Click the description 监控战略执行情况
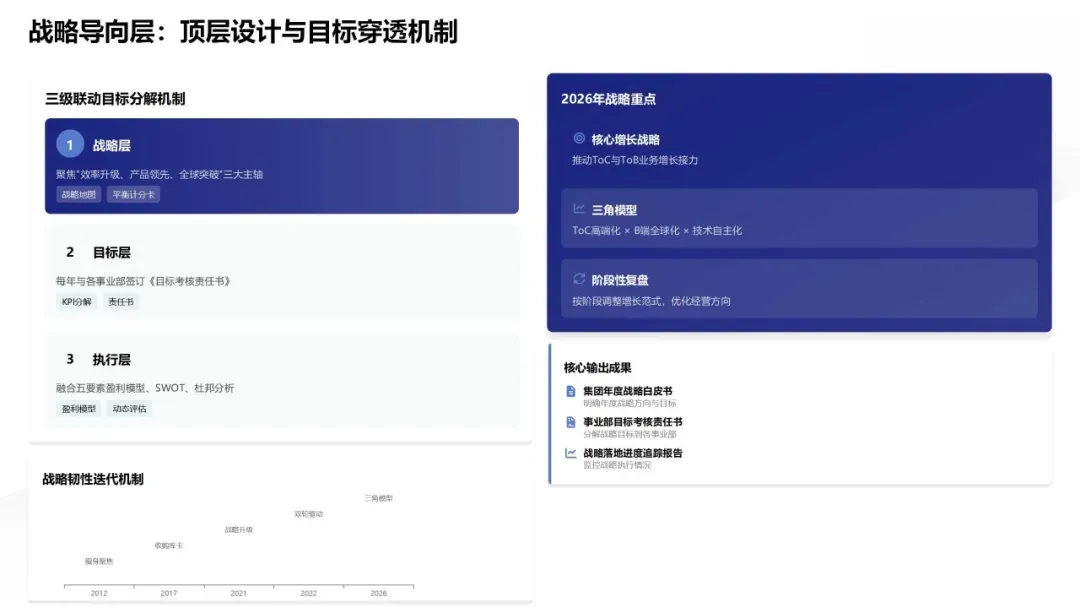Image resolution: width=1080 pixels, height=608 pixels. point(616,465)
